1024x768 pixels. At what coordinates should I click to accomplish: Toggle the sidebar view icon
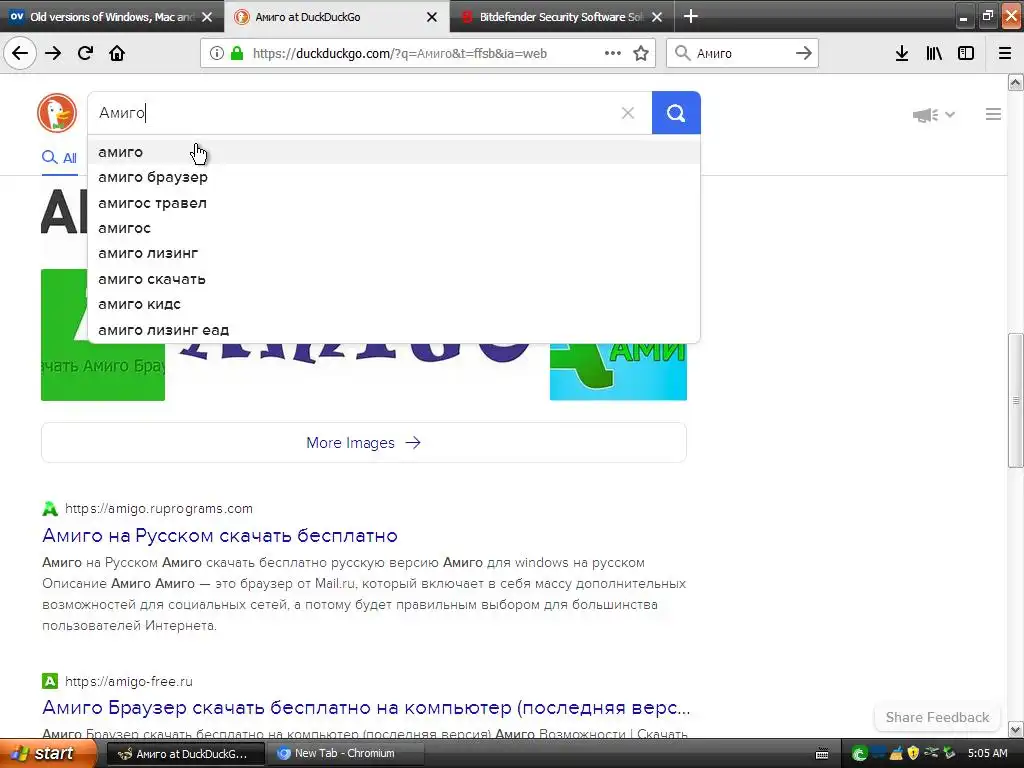coord(966,54)
